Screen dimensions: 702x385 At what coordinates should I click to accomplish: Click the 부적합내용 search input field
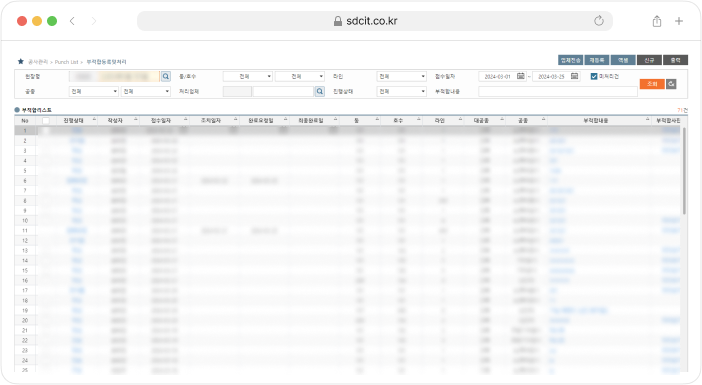click(x=558, y=91)
